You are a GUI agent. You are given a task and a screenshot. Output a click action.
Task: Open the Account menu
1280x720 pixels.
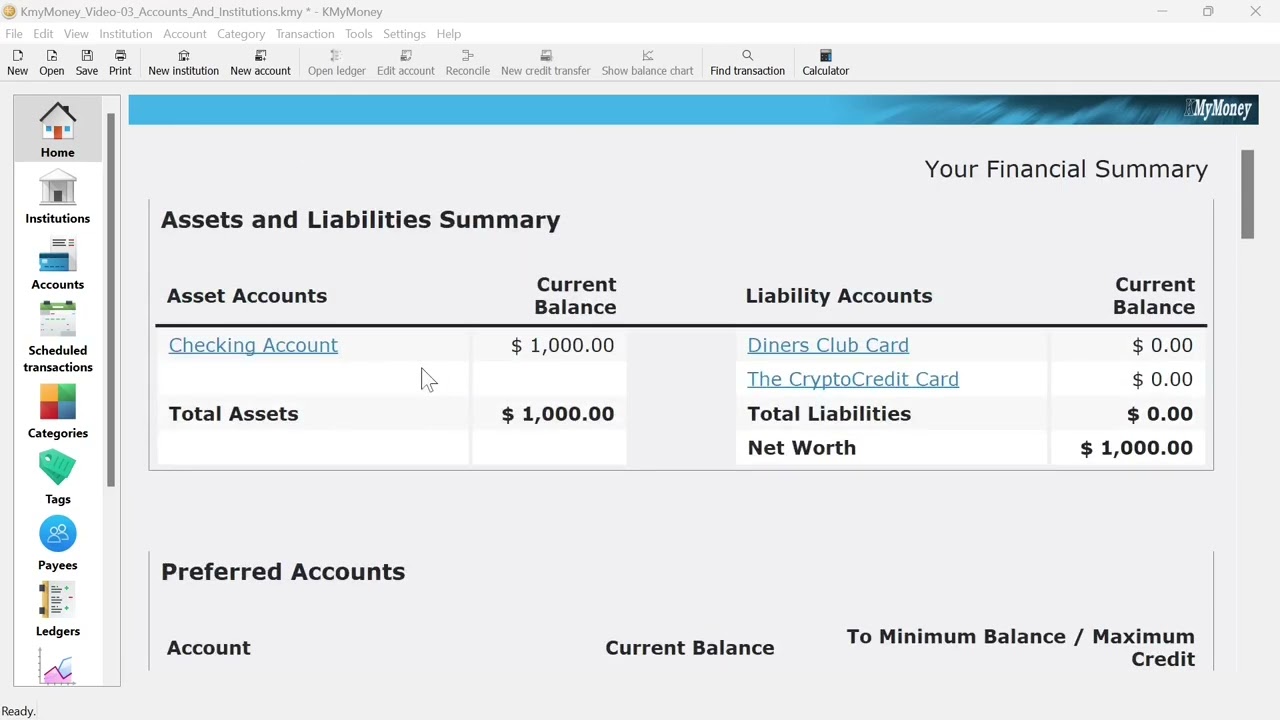(x=185, y=34)
